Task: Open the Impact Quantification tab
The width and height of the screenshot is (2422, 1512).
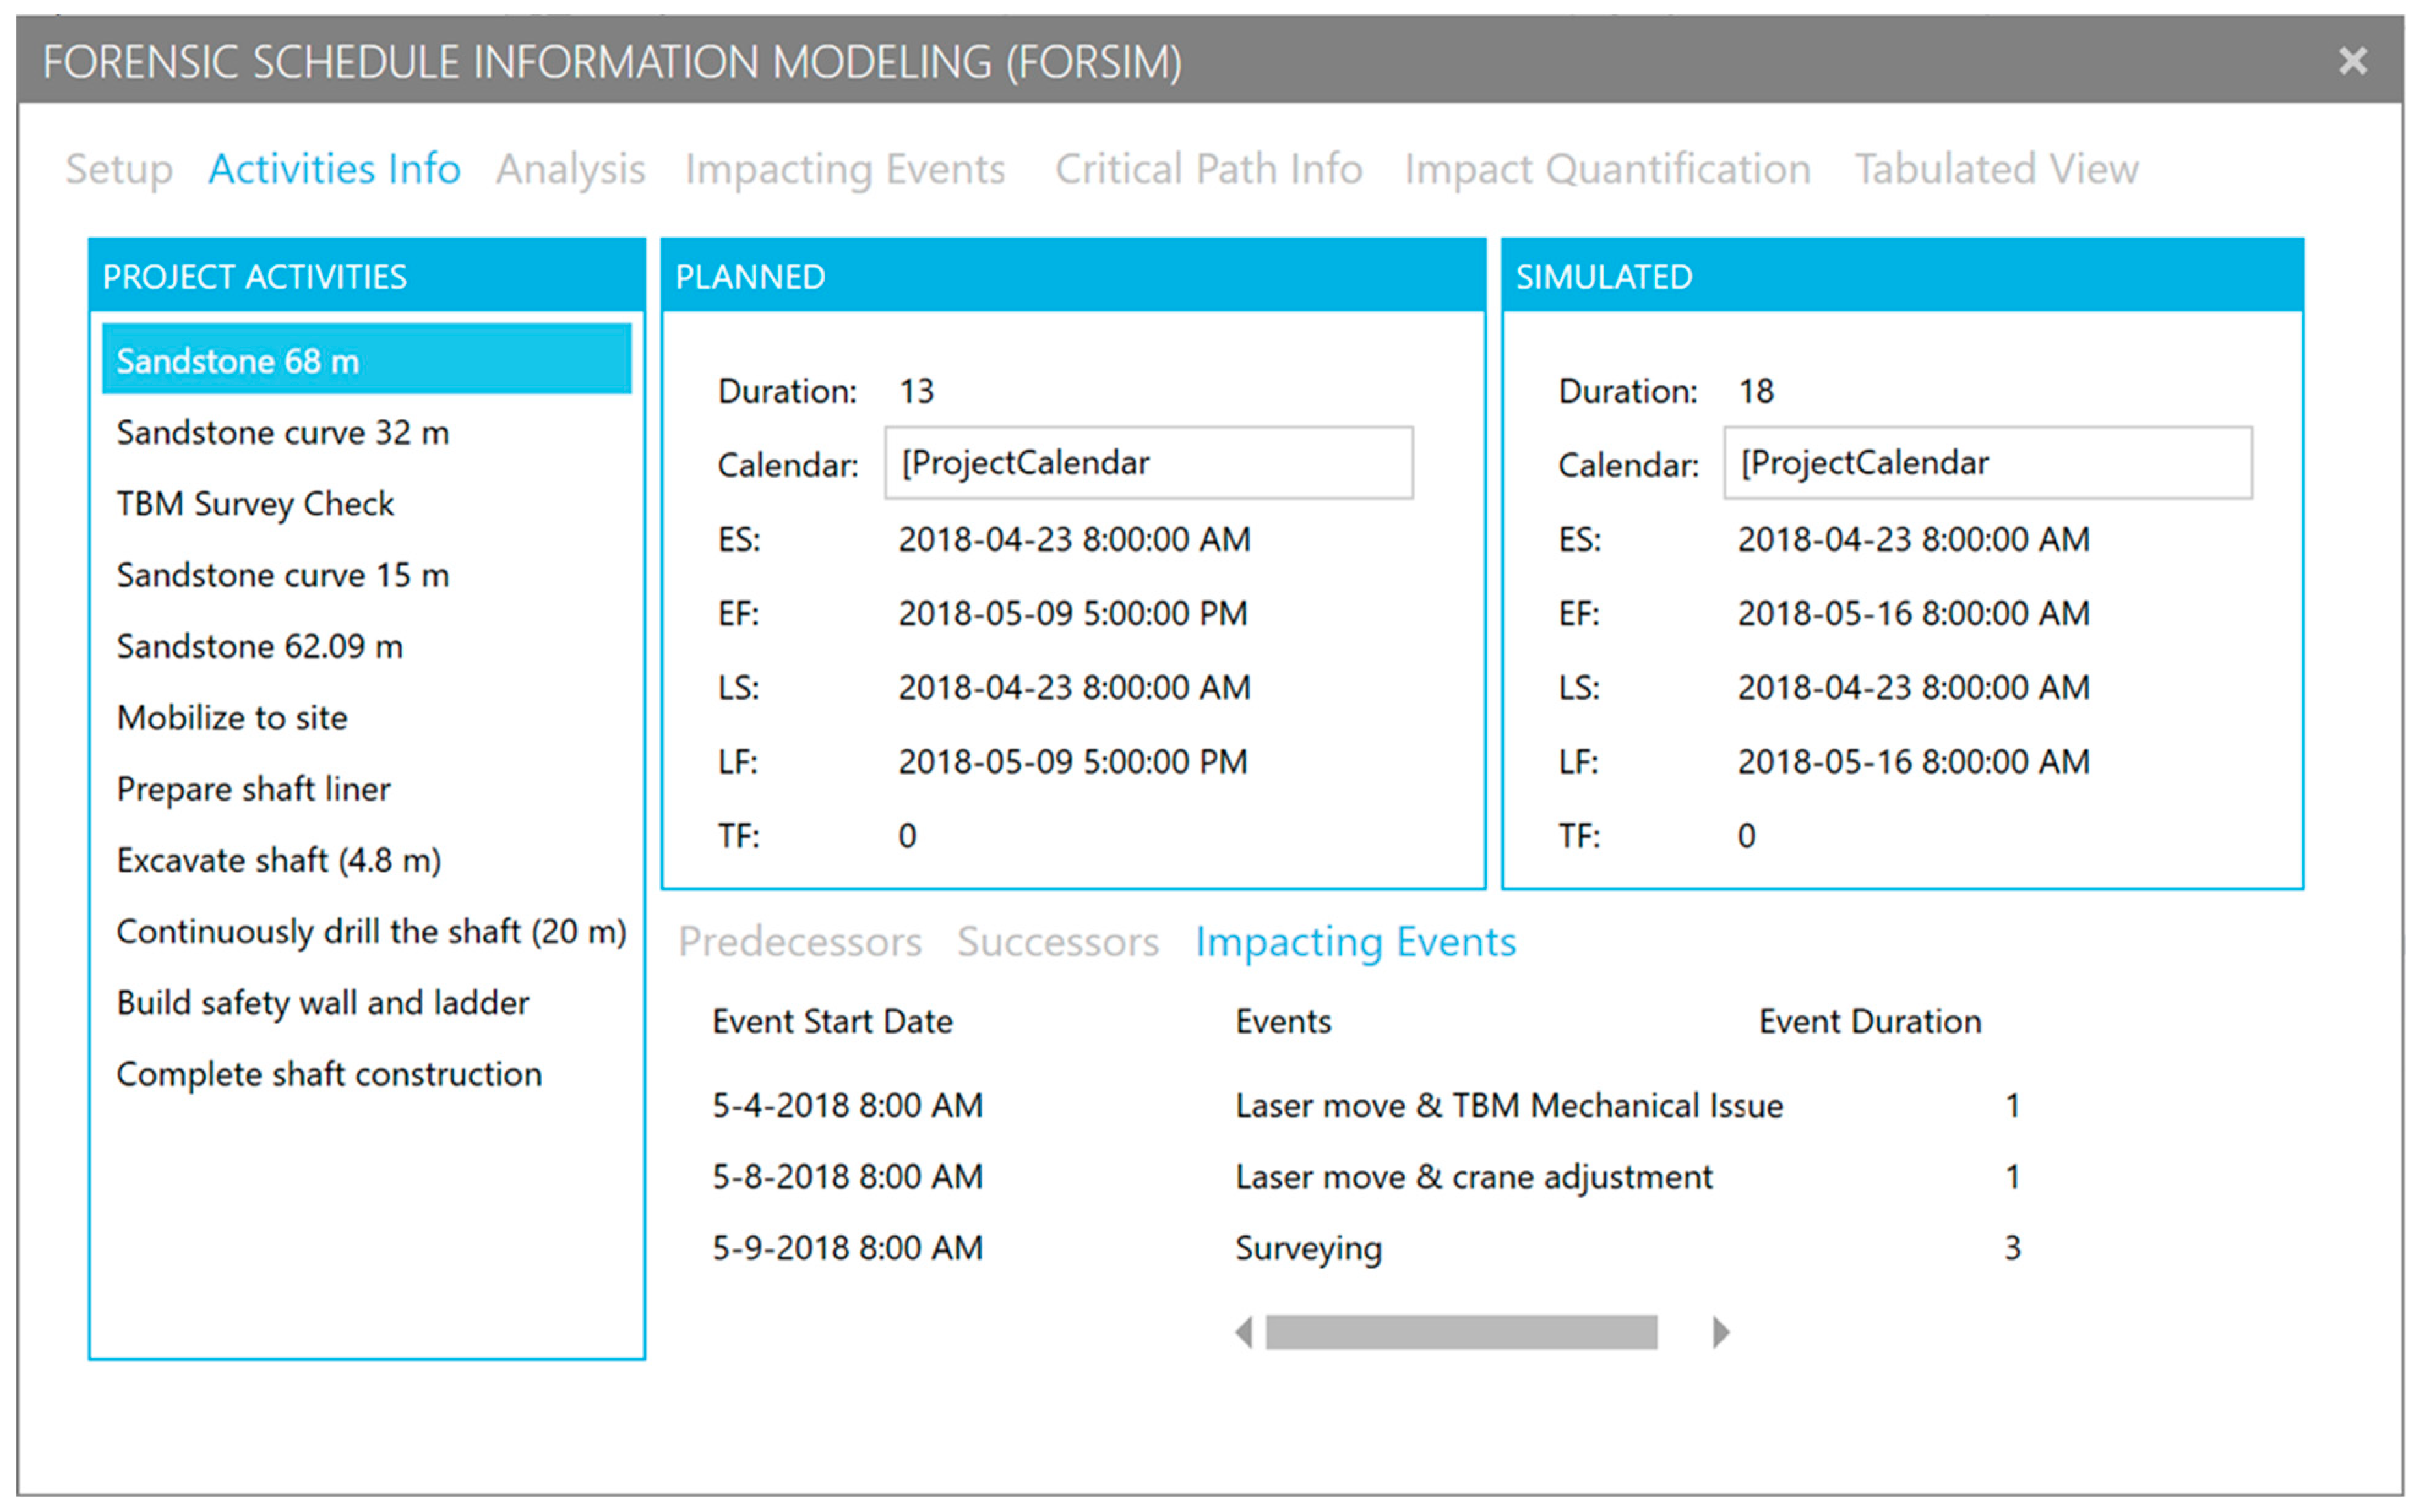Action: click(1607, 169)
